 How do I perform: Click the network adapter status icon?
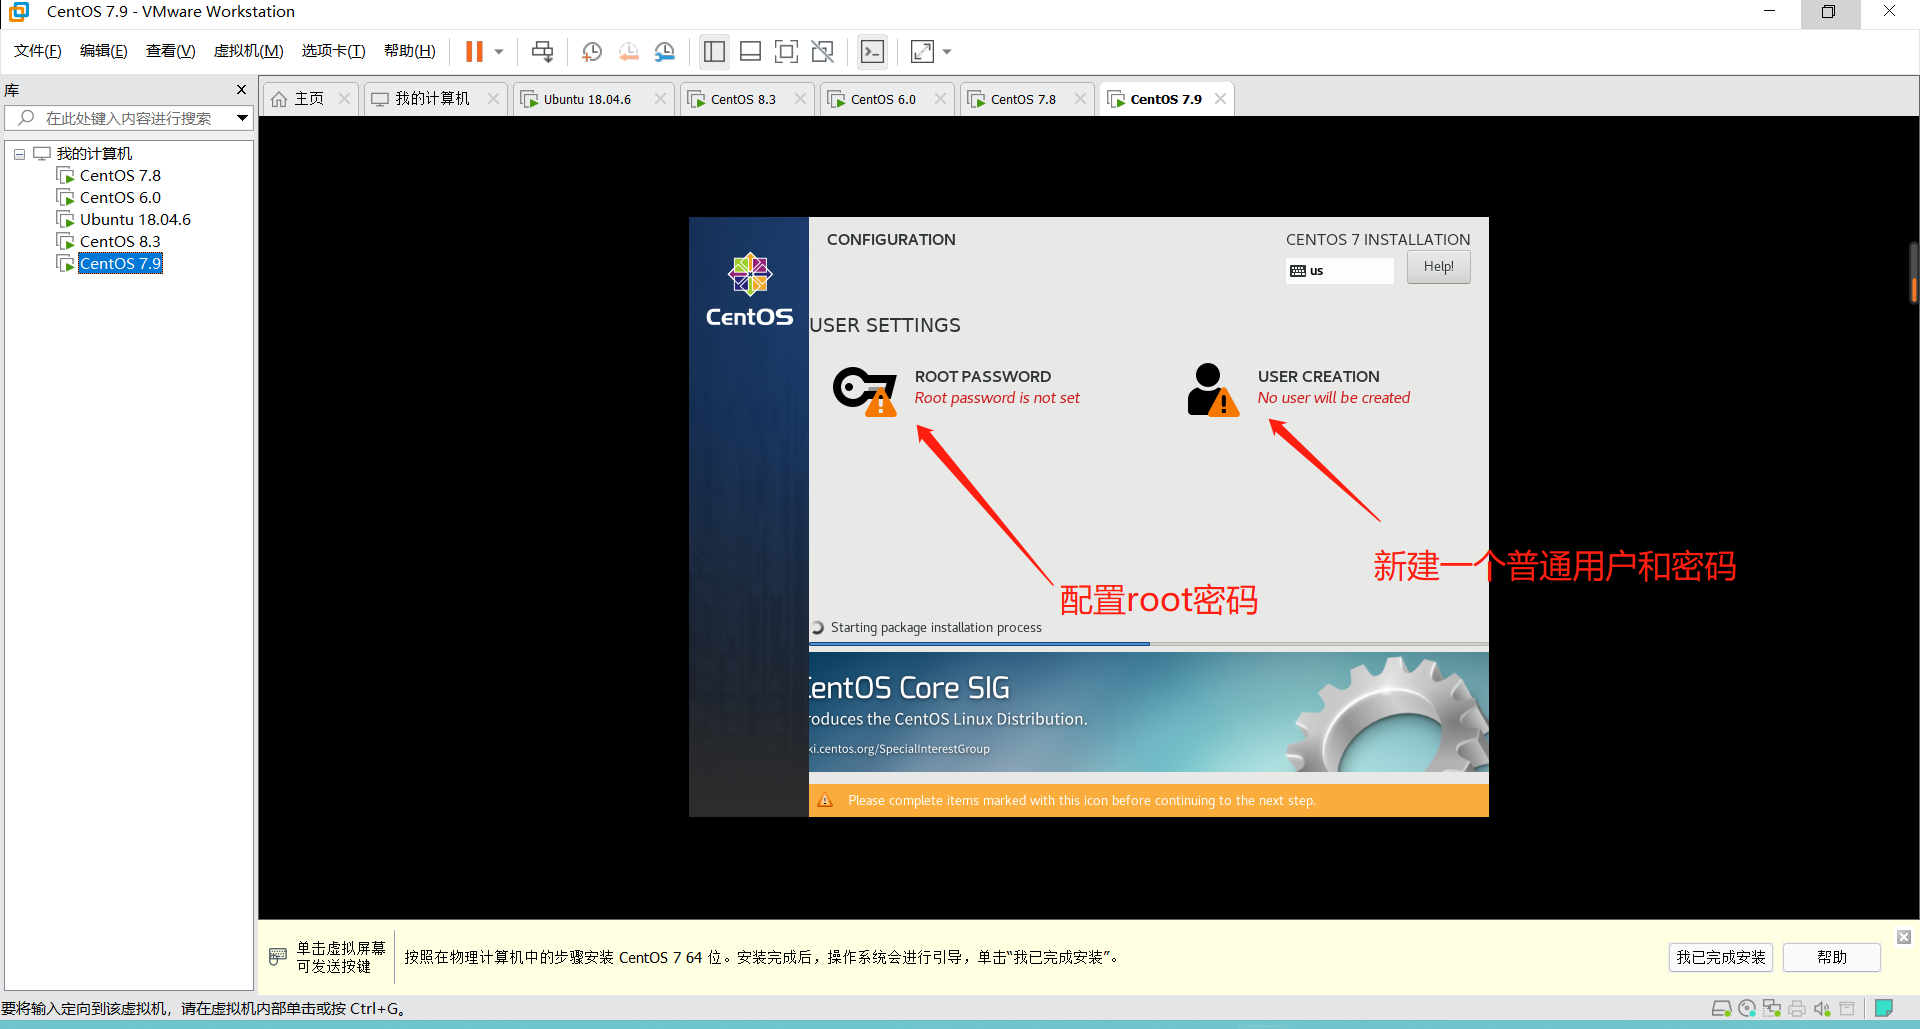coord(1772,1008)
